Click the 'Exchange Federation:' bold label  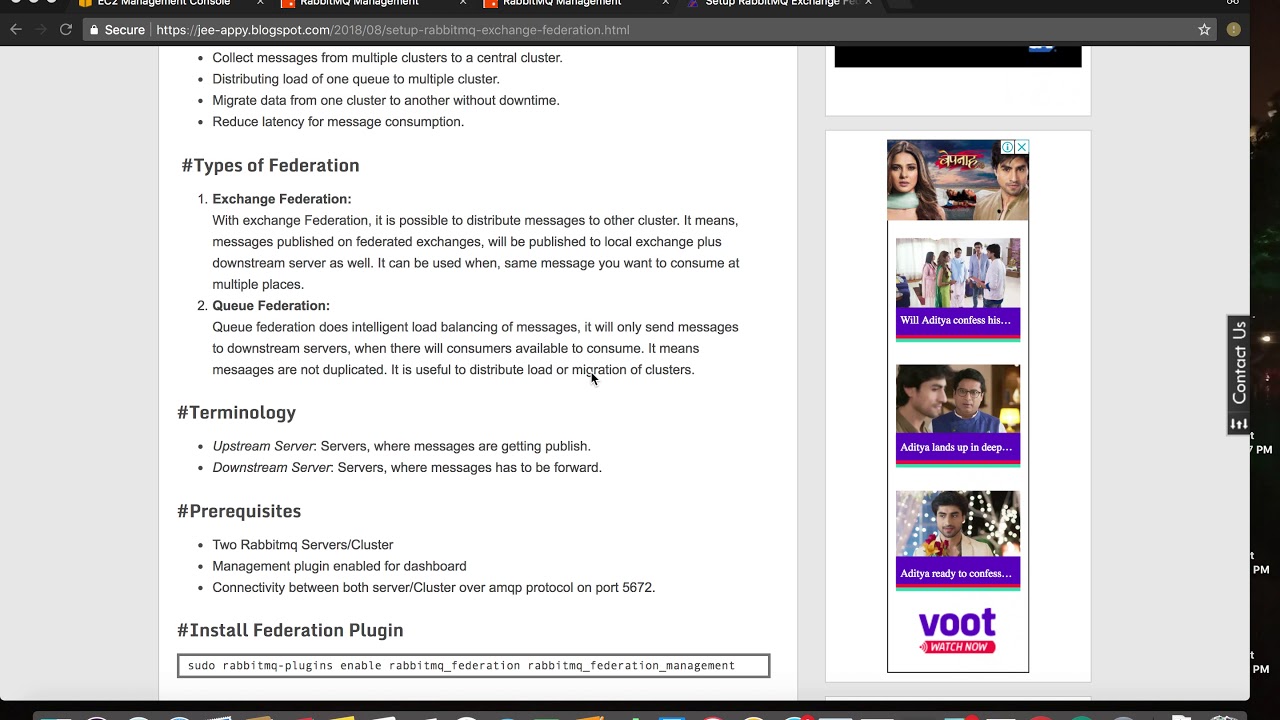click(282, 199)
